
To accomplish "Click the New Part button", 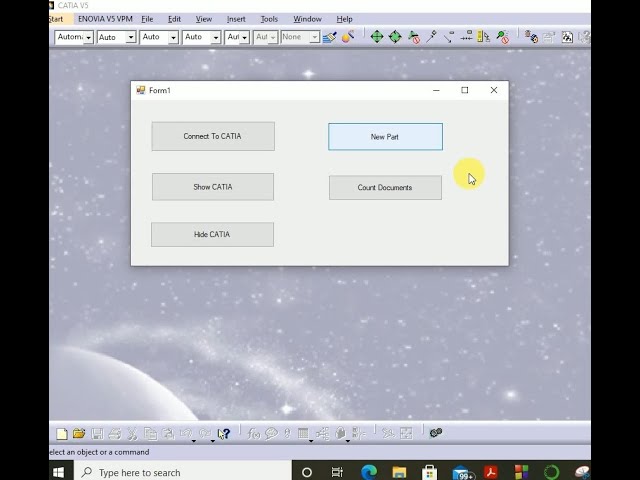I will [x=385, y=137].
